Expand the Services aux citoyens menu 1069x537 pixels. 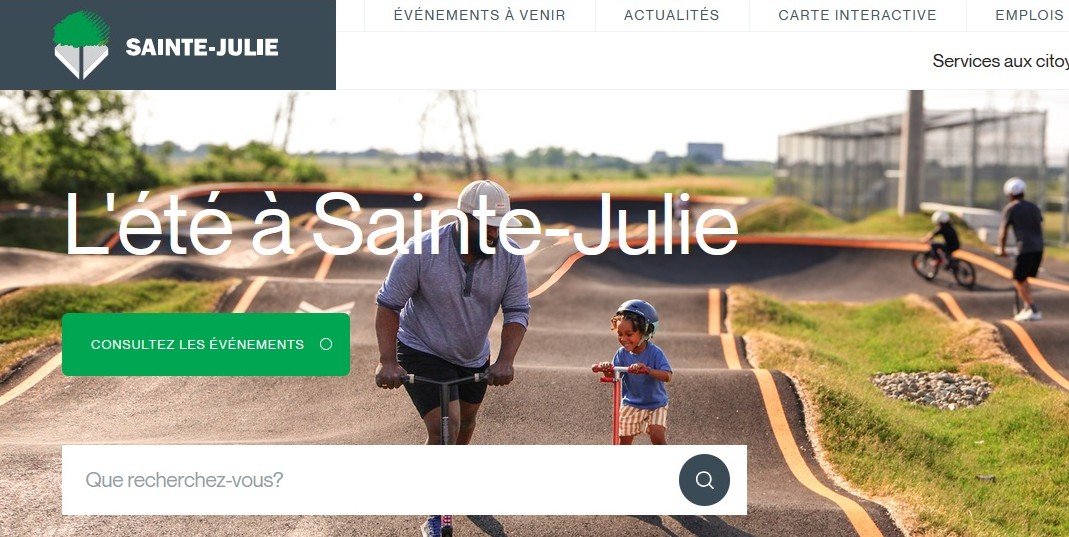[1000, 61]
